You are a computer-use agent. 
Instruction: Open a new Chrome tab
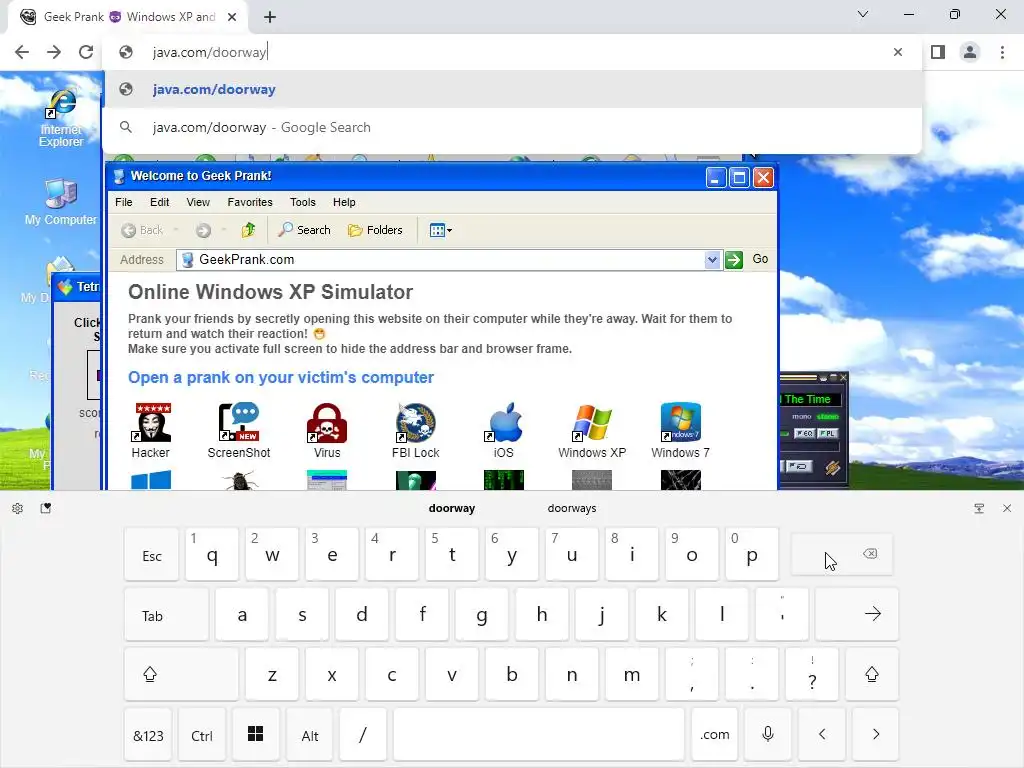tap(270, 17)
